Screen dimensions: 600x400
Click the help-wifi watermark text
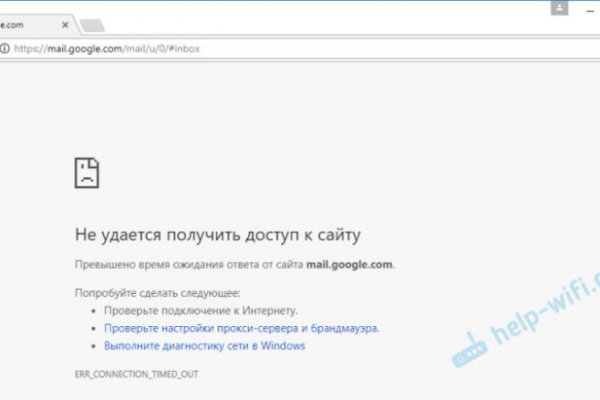[x=545, y=308]
